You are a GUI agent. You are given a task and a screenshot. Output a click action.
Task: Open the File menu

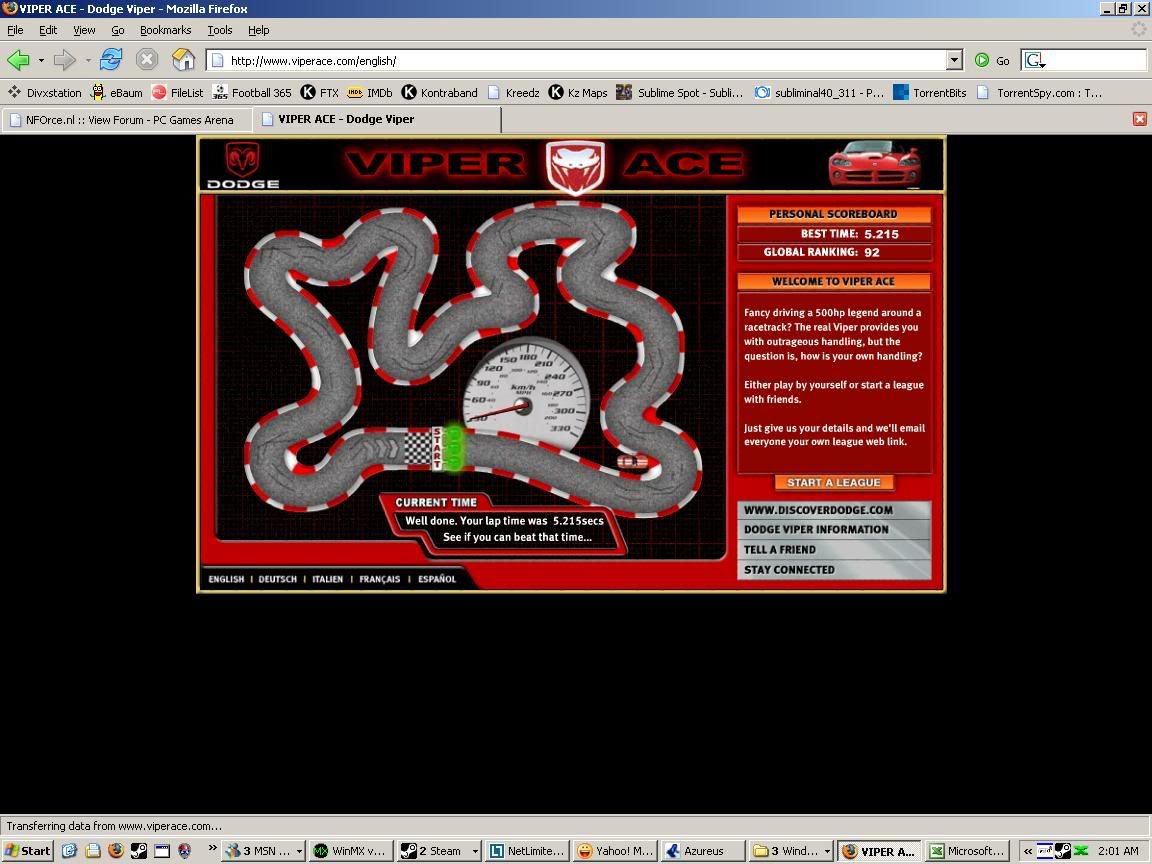15,30
